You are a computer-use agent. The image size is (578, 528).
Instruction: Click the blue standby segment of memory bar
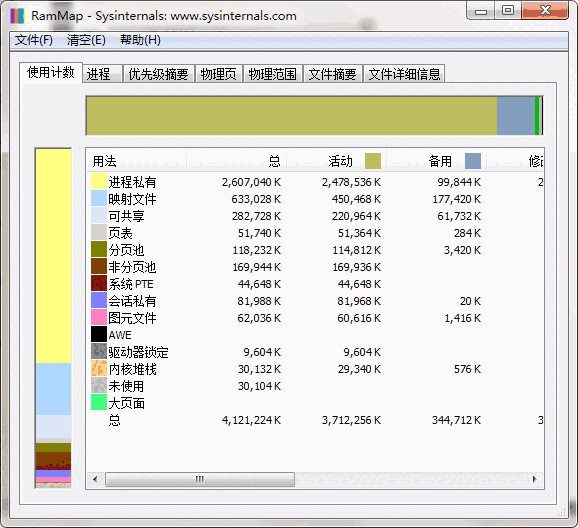516,116
